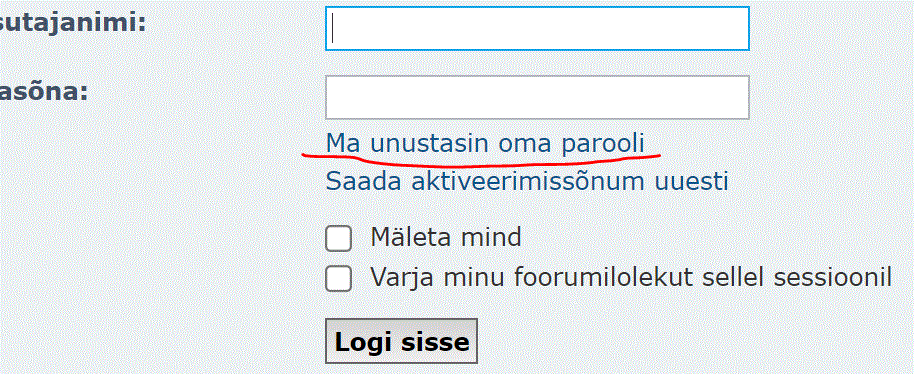Screen dimensions: 914x374
Task: Enable the 'Mäleta mind' checkbox
Action: click(338, 239)
